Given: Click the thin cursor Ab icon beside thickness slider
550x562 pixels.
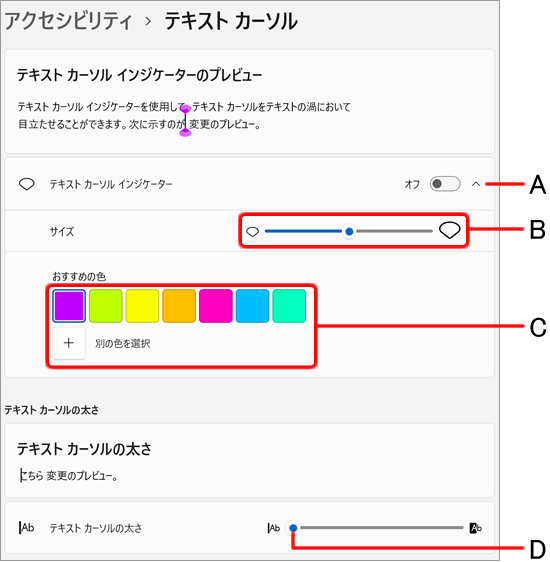Looking at the screenshot, I should (274, 528).
